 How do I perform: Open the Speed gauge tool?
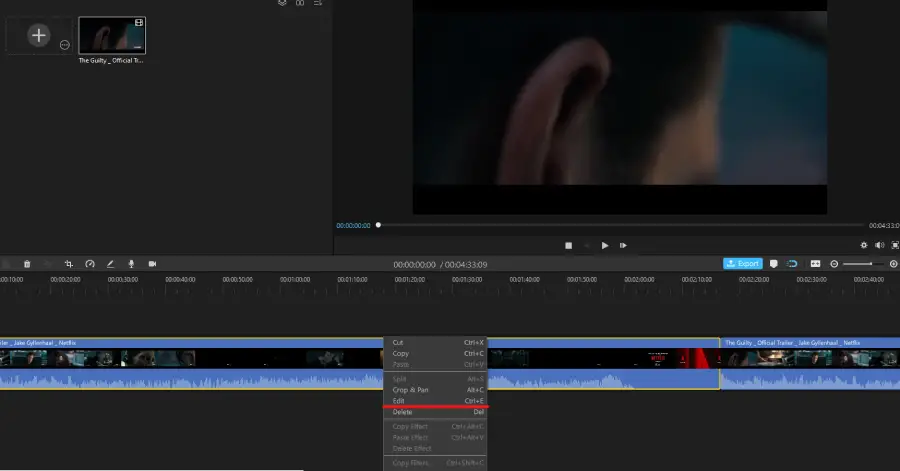(90, 264)
